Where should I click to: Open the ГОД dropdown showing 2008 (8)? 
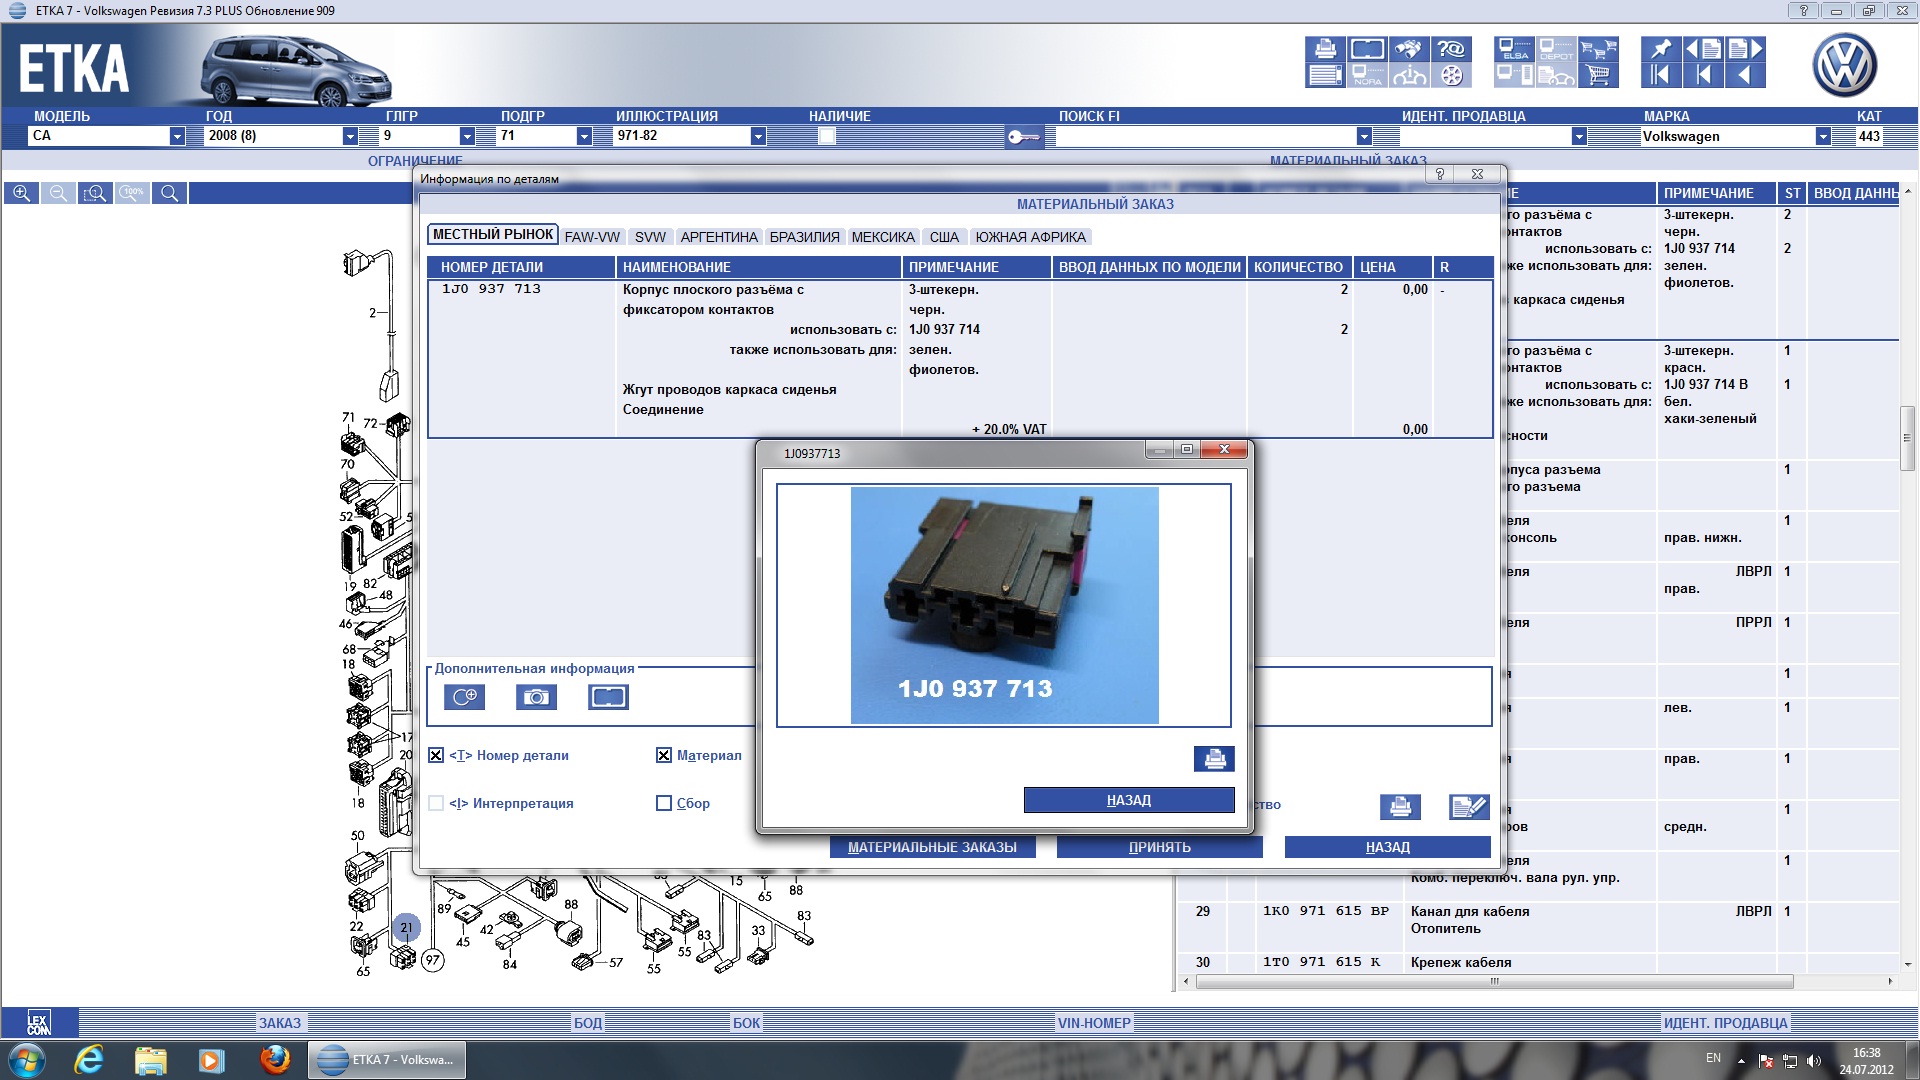point(350,136)
